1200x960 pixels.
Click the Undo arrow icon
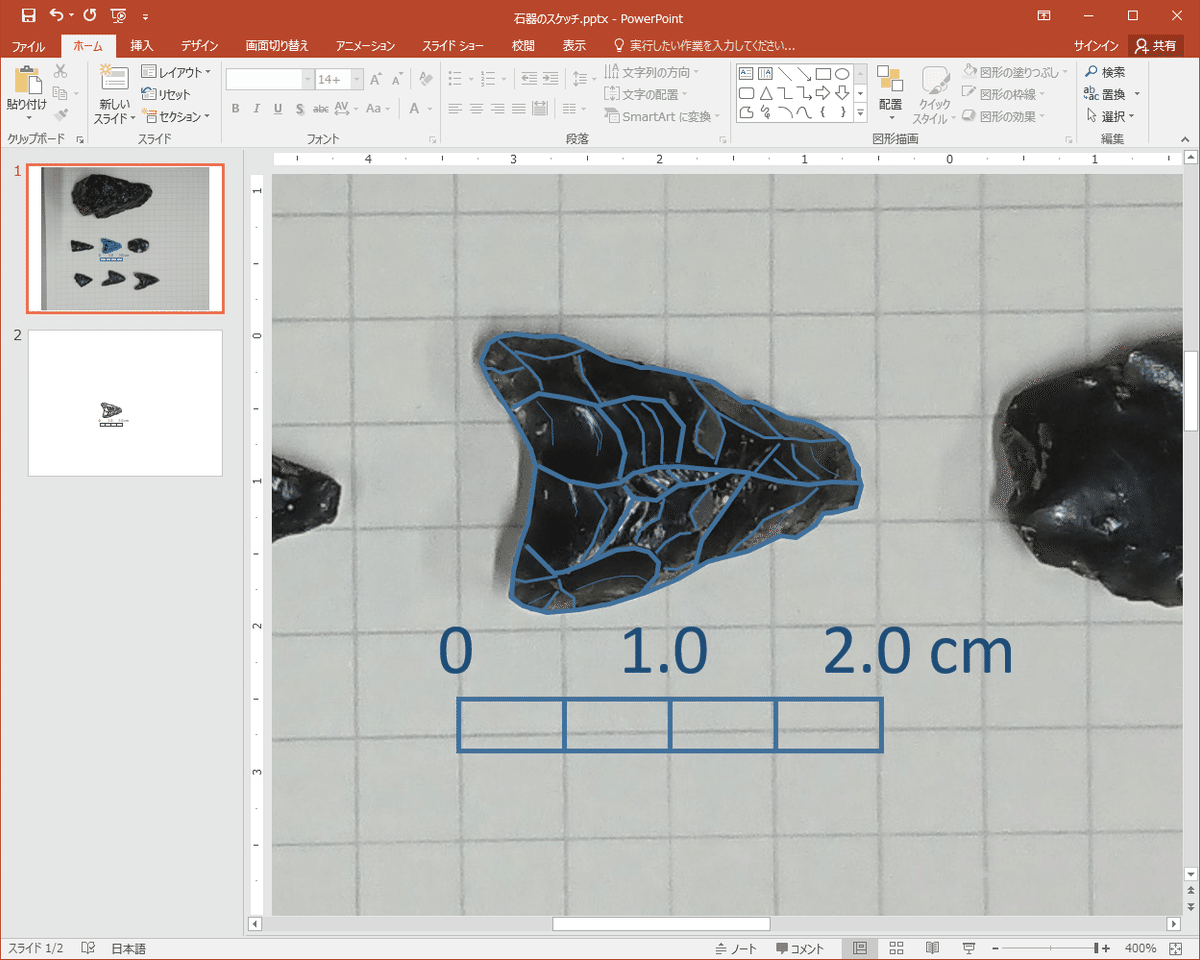(55, 15)
